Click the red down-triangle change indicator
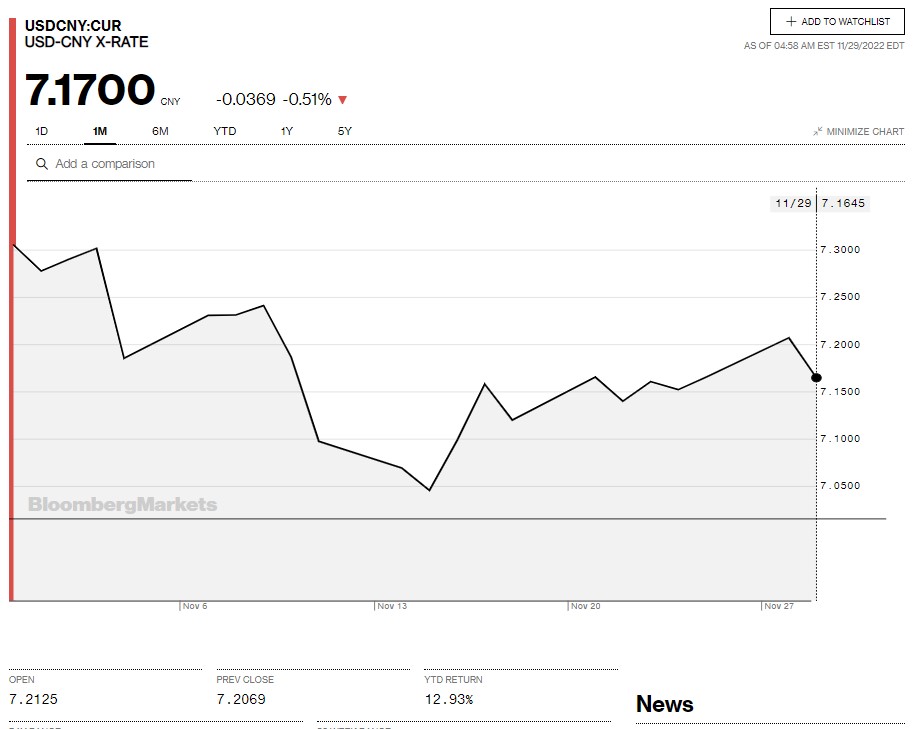 point(343,100)
